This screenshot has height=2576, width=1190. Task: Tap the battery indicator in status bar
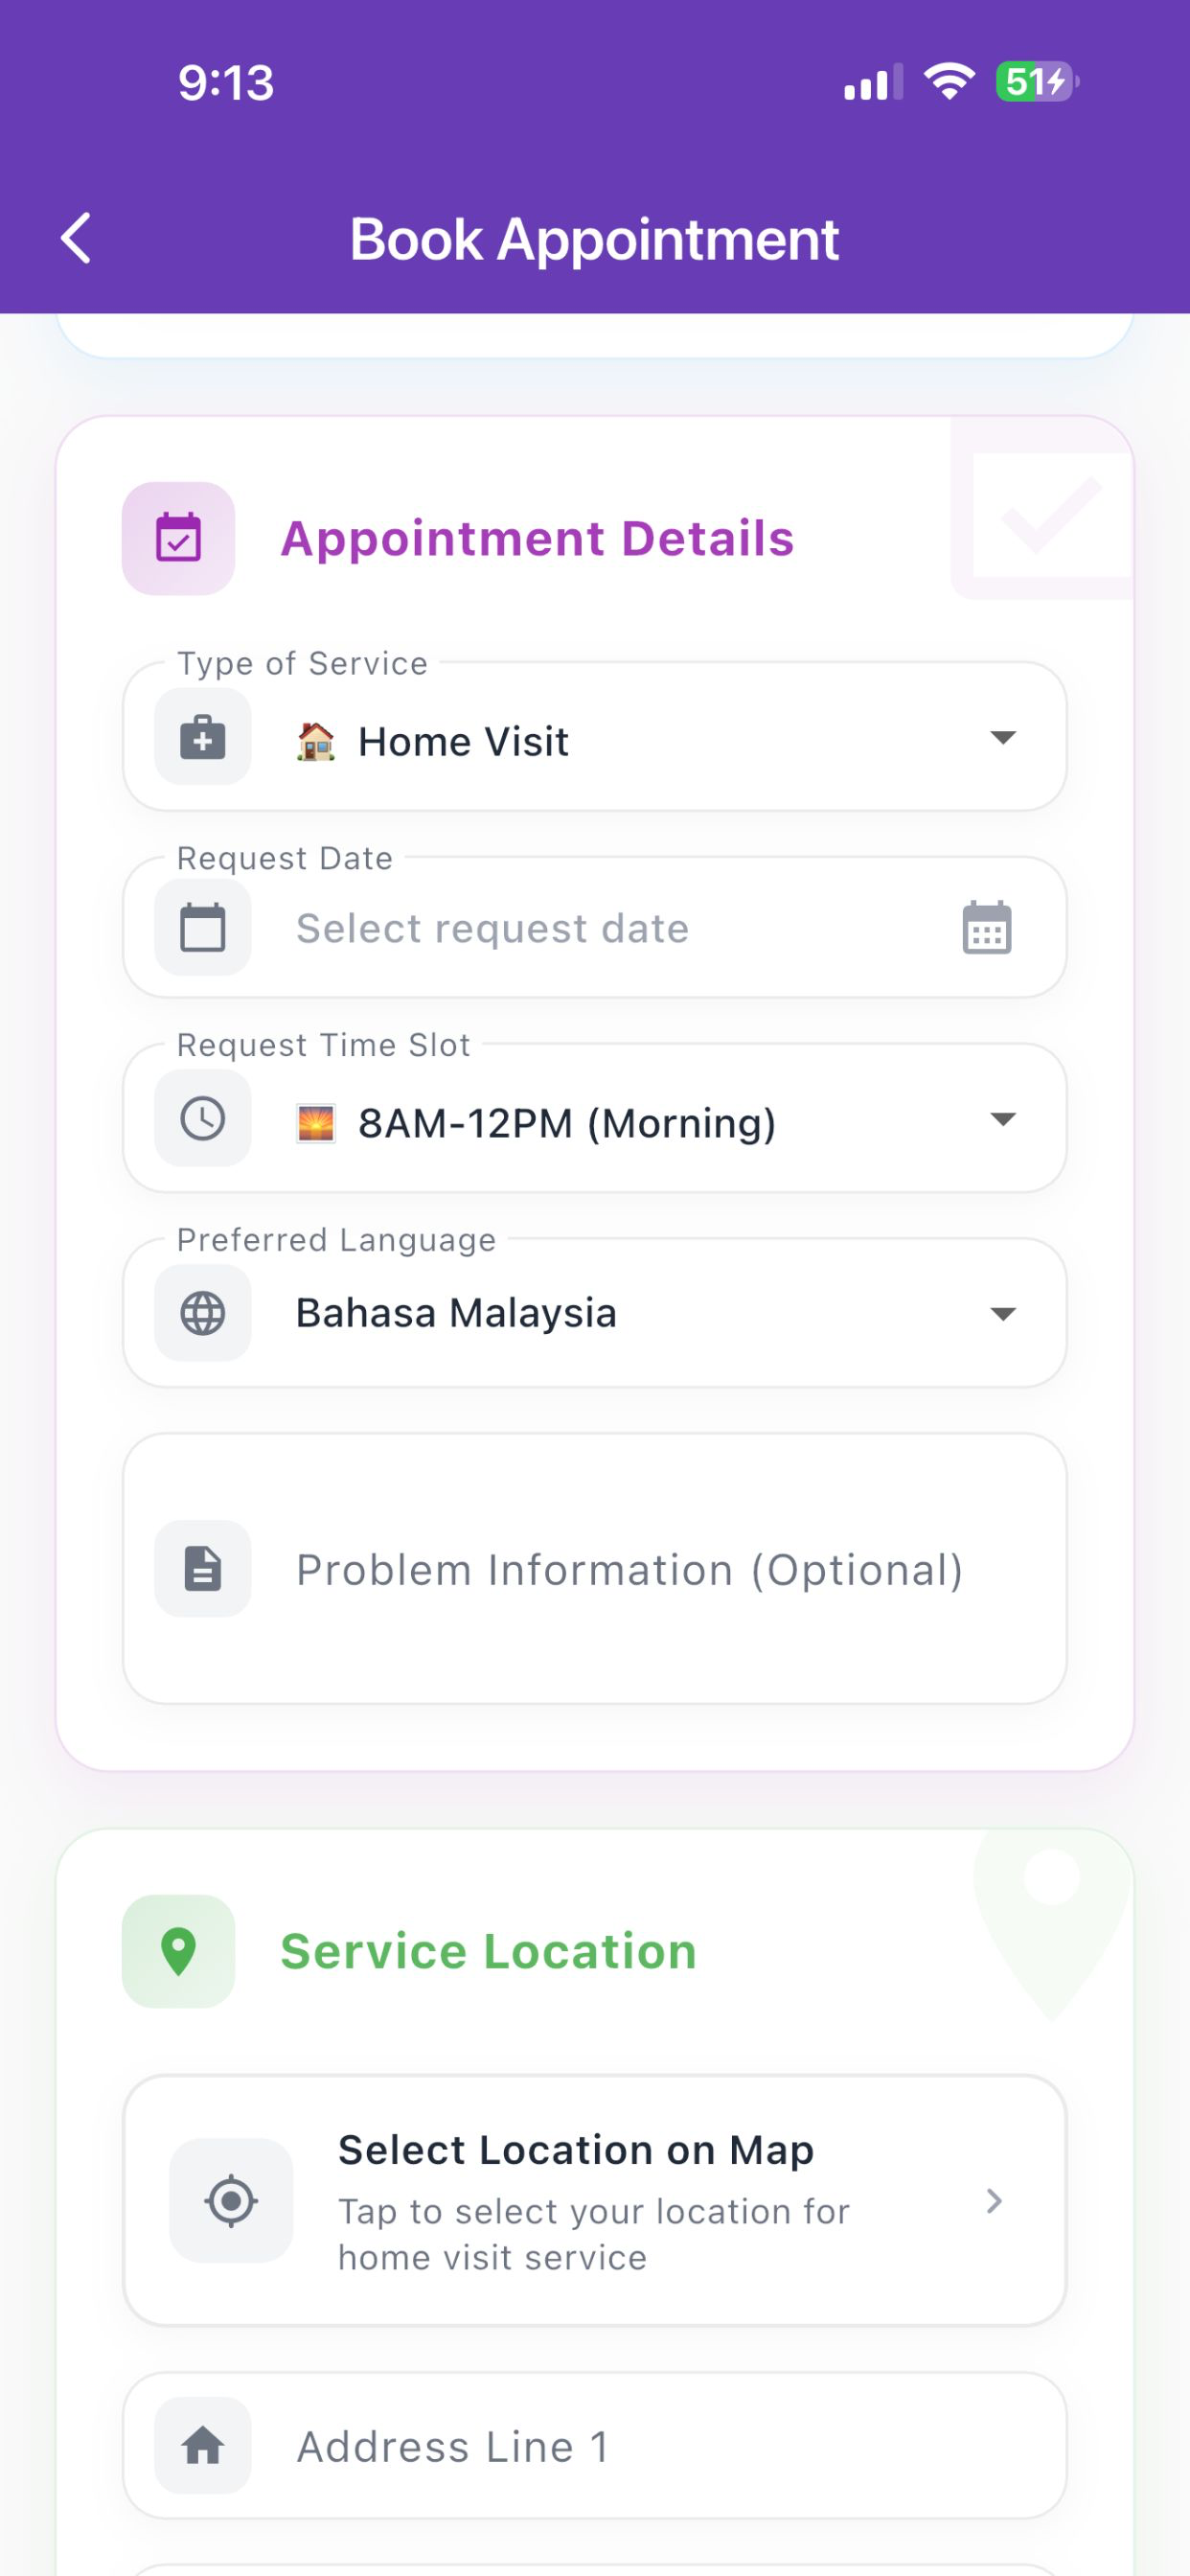(x=1037, y=82)
